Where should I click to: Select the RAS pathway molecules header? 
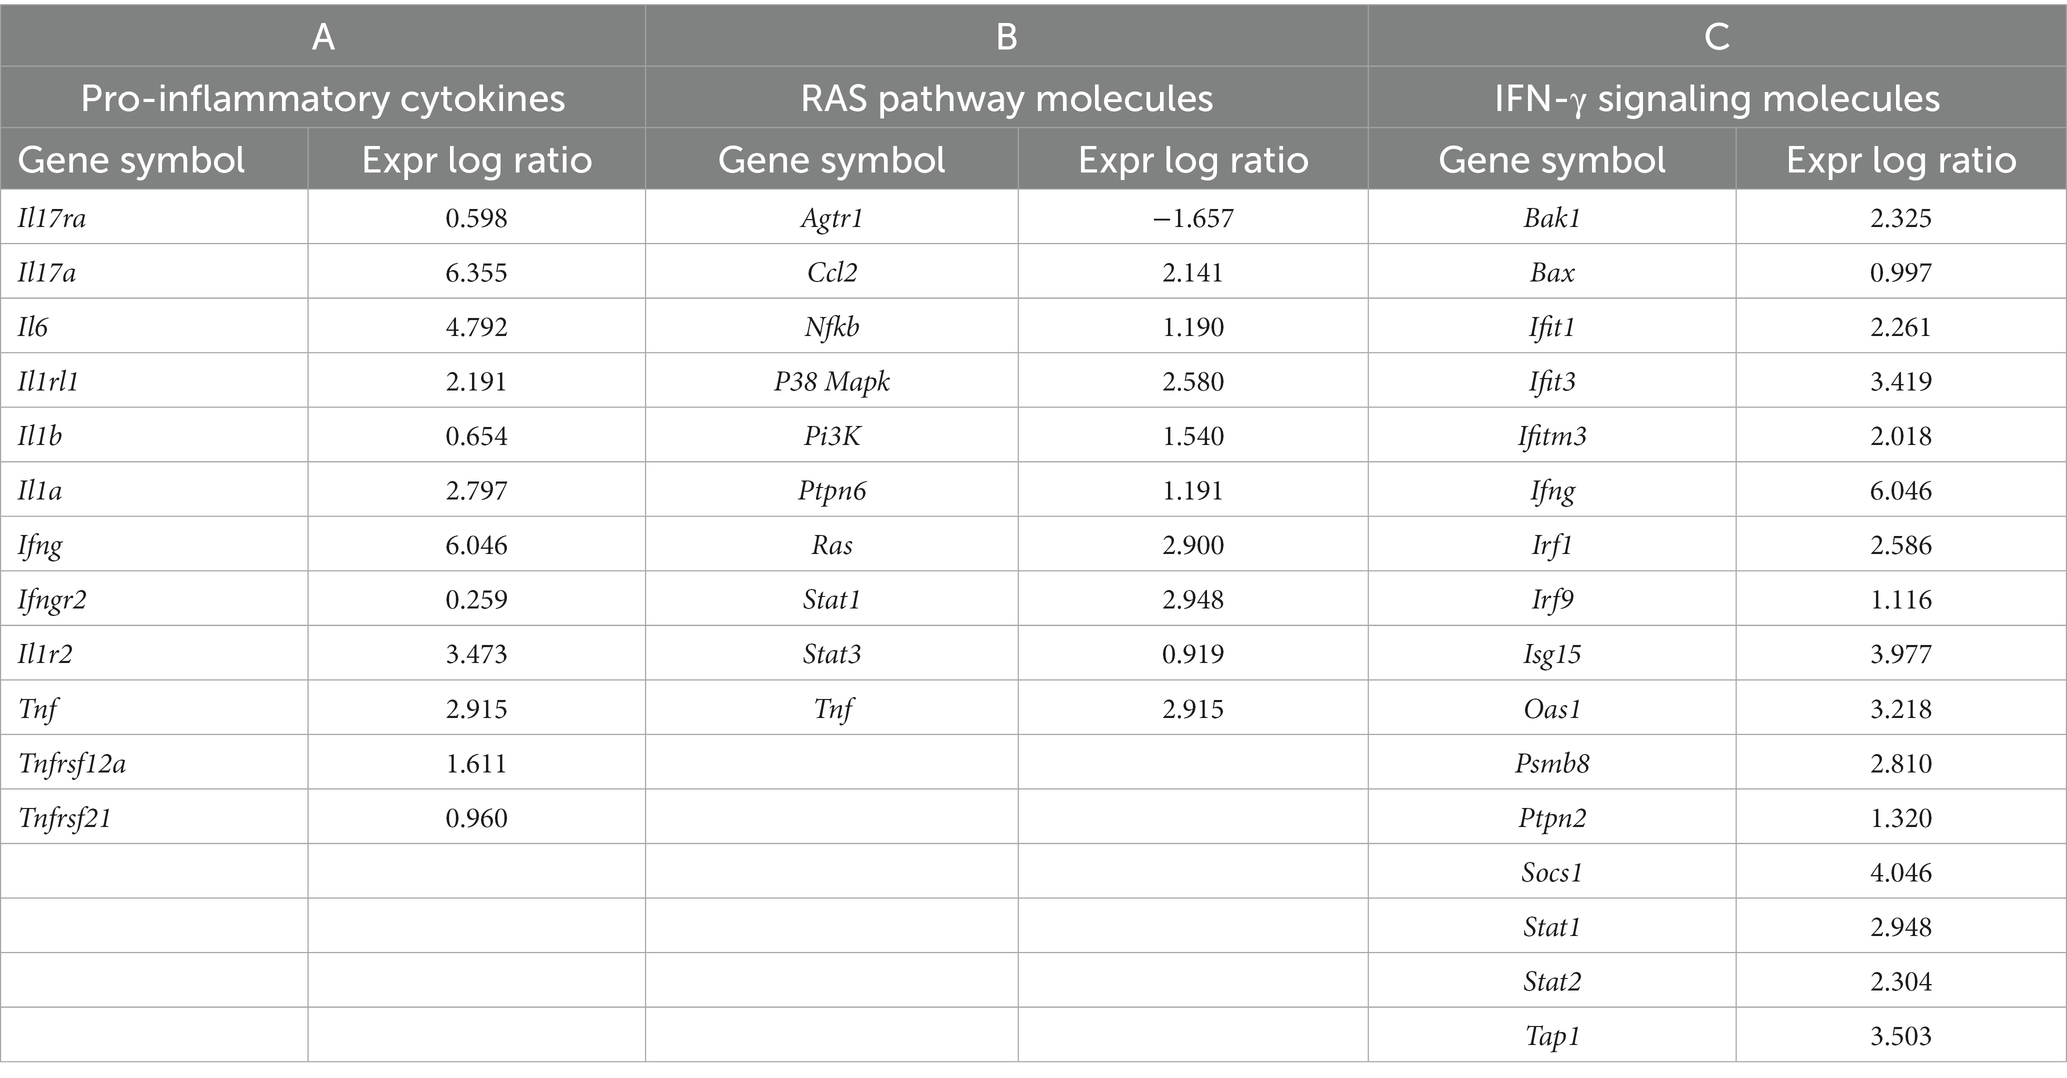(1007, 98)
